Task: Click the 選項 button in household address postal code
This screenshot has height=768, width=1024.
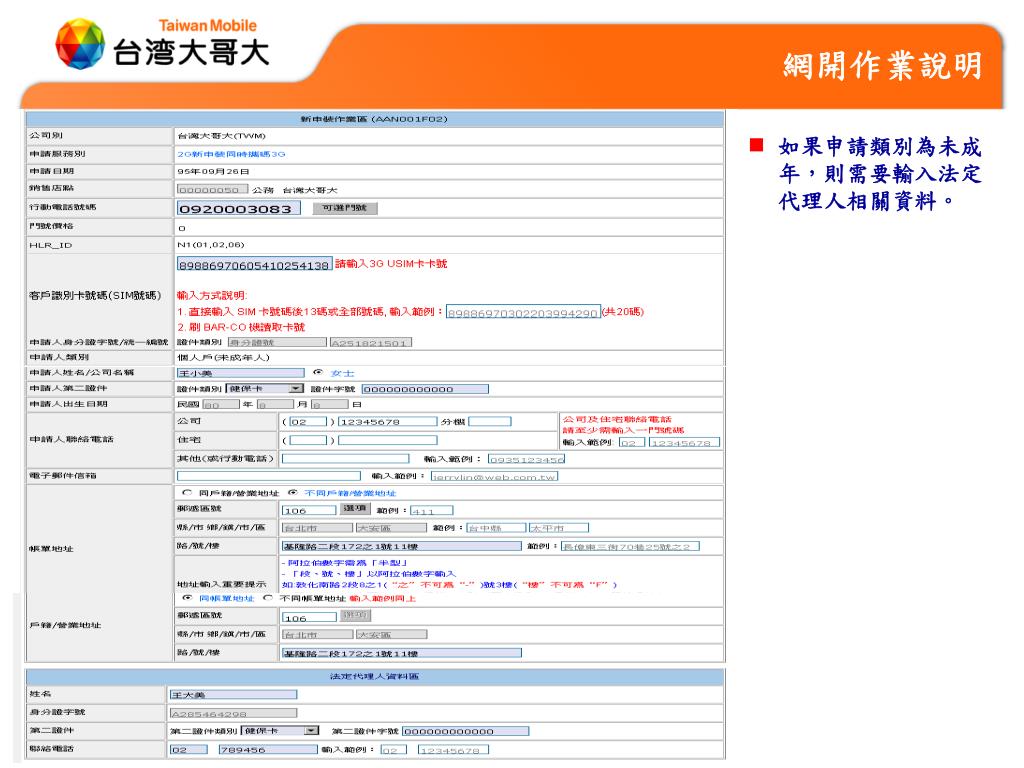Action: (x=356, y=615)
